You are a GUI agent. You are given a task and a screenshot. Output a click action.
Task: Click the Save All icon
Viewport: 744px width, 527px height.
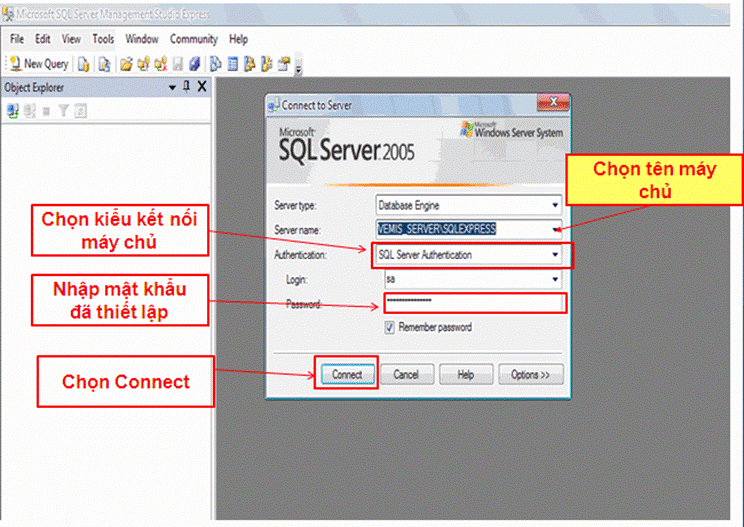click(x=195, y=64)
